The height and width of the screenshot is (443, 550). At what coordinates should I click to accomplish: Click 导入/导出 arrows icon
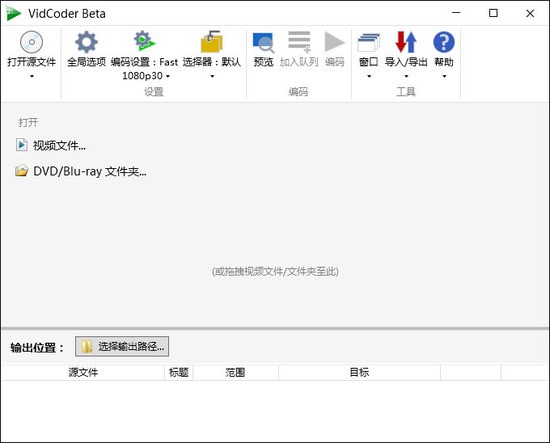point(406,42)
